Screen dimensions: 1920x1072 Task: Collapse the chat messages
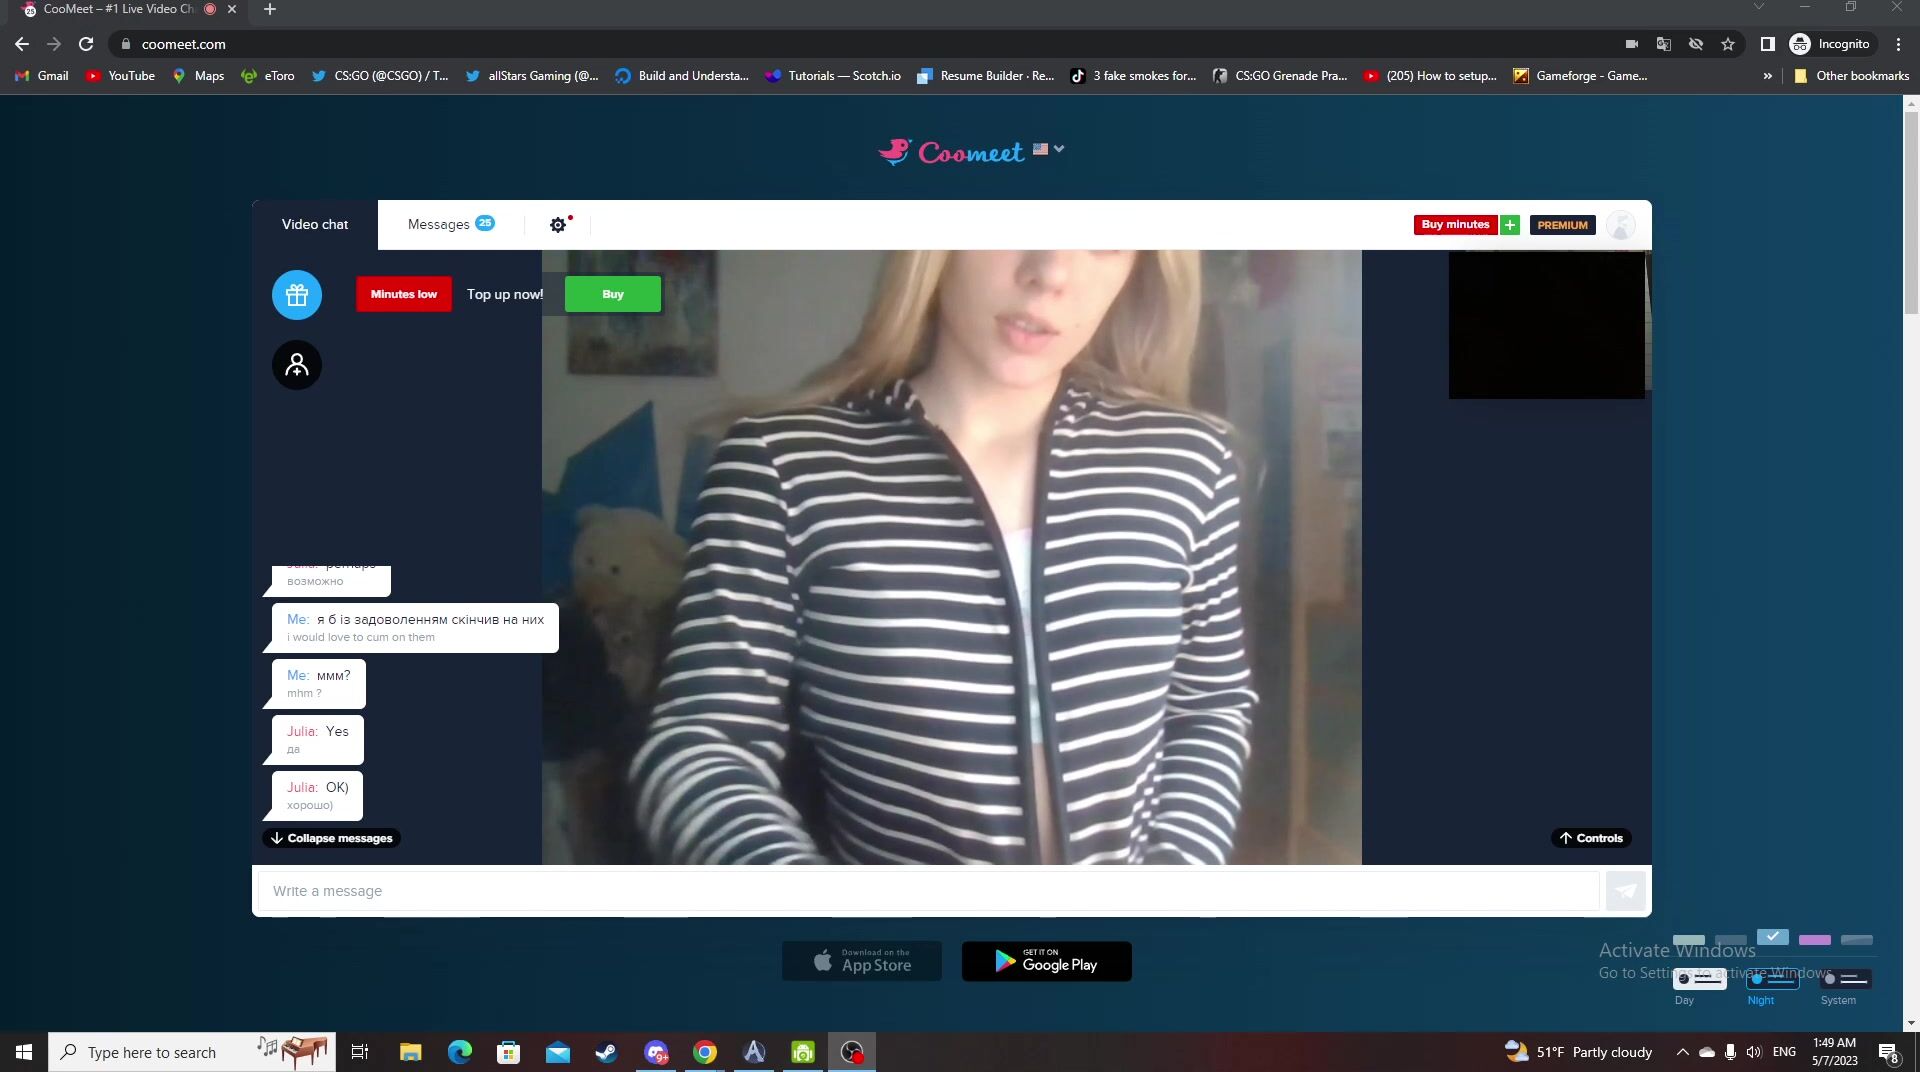(x=331, y=838)
